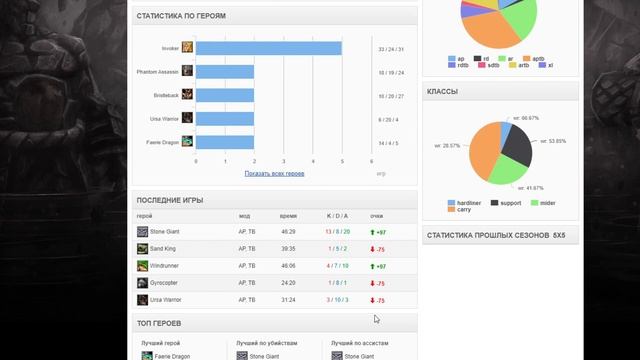
Task: Click the K / D / A column header
Action: coord(338,216)
